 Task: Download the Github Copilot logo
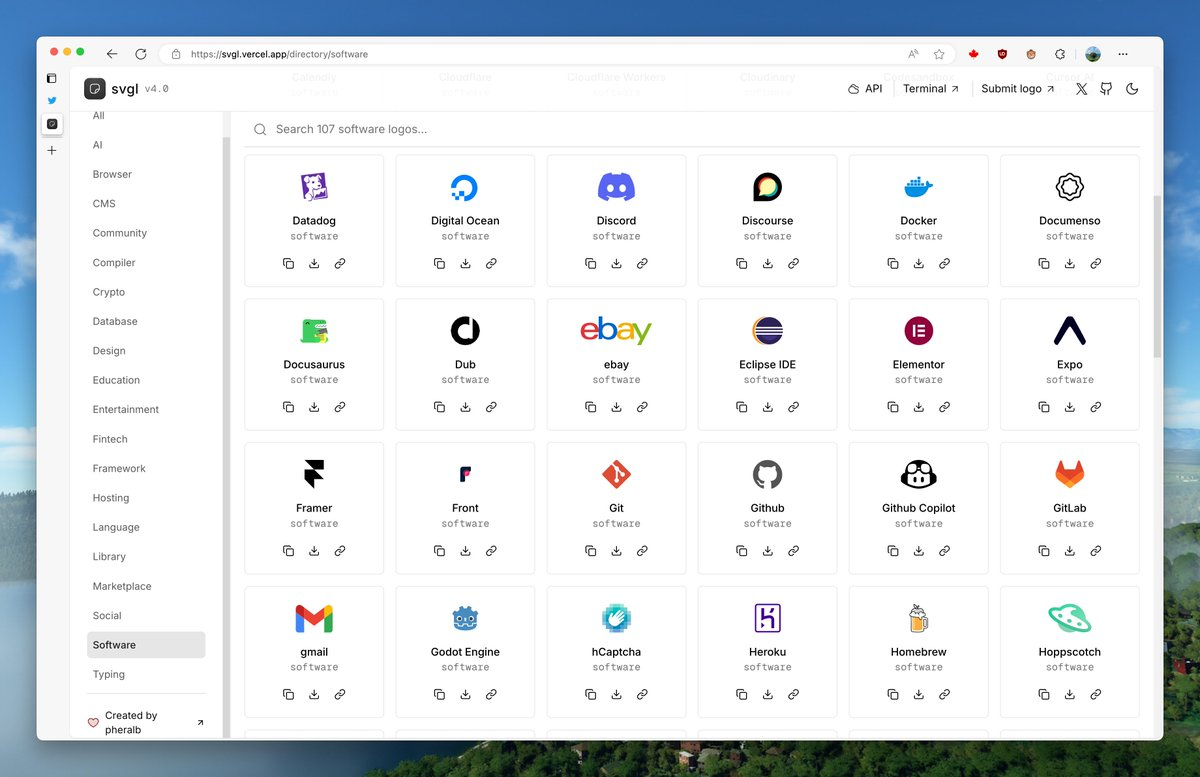(919, 551)
